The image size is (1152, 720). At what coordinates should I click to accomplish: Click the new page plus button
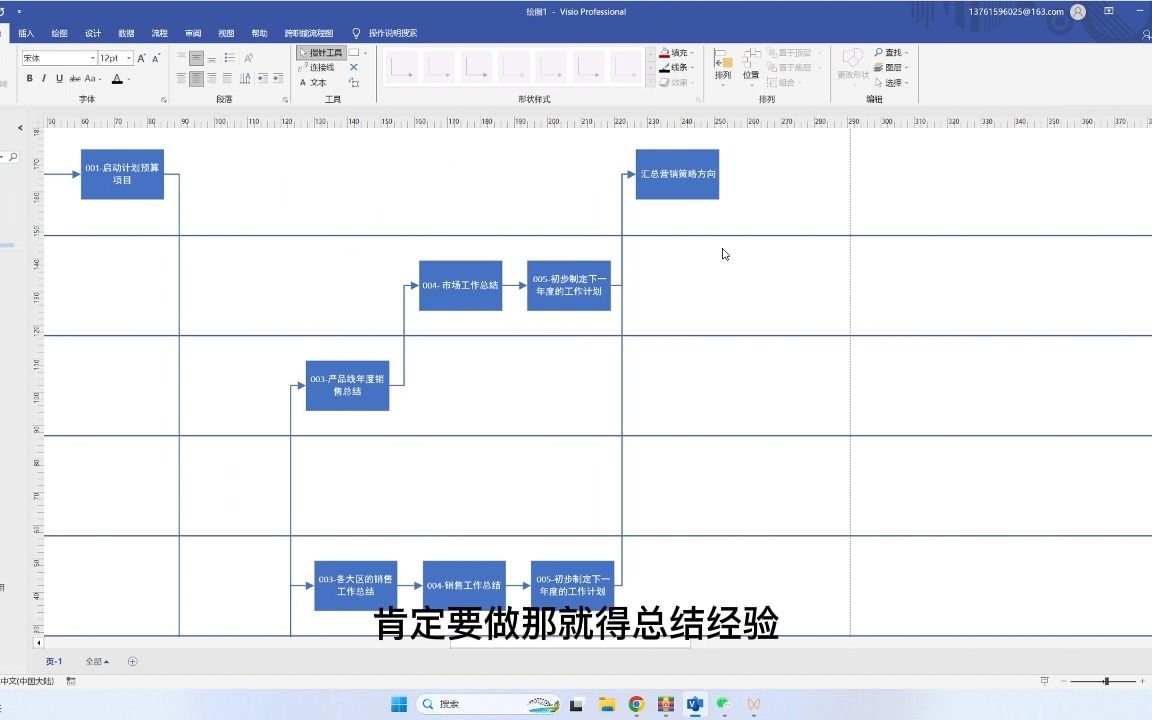[132, 661]
